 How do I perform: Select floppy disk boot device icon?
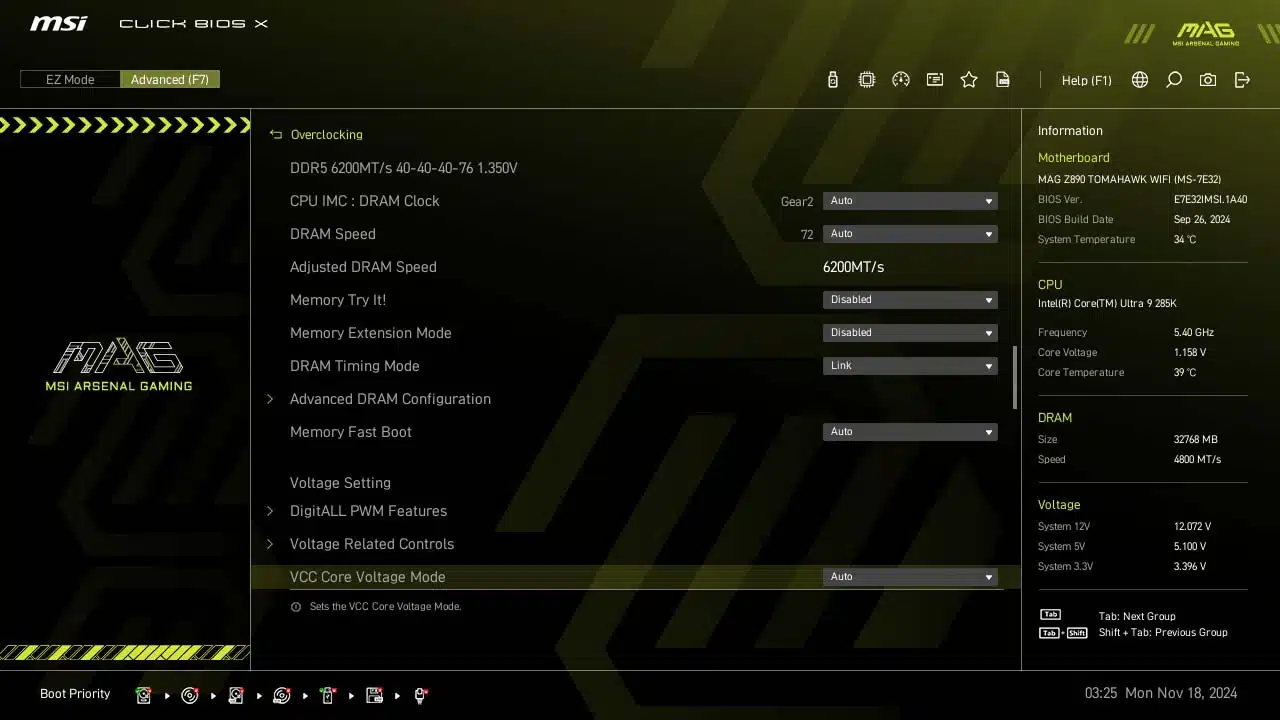click(x=375, y=695)
